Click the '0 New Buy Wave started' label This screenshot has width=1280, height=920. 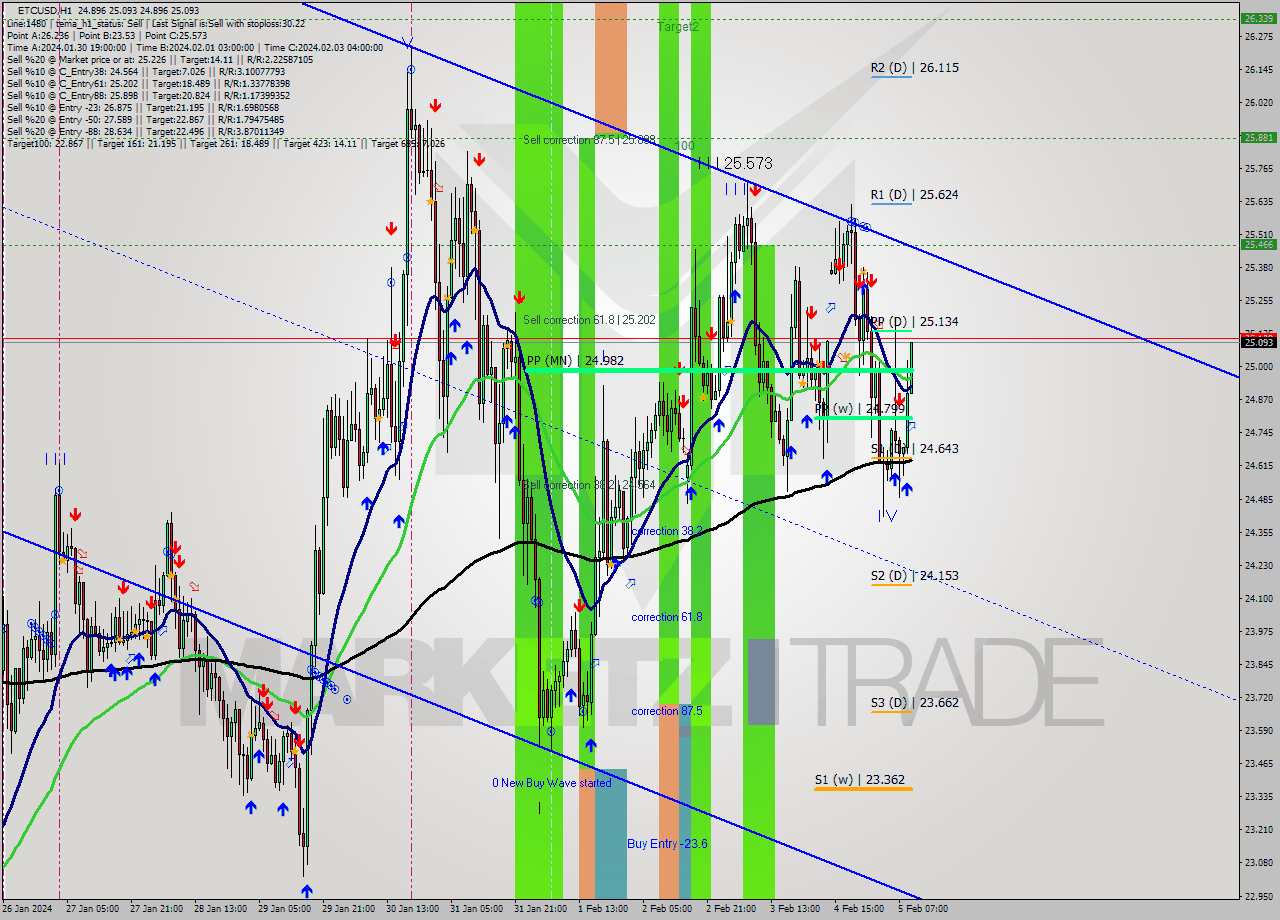click(x=551, y=783)
